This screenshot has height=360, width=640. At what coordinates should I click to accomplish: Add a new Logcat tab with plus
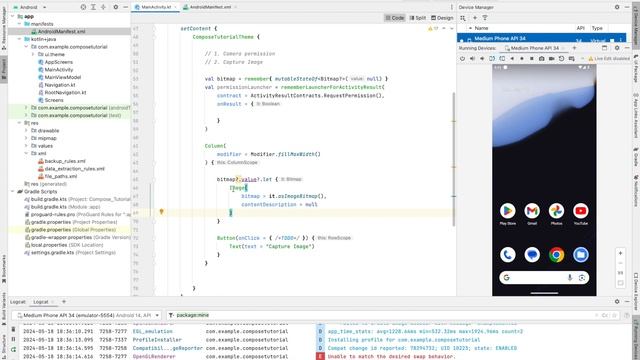click(64, 302)
